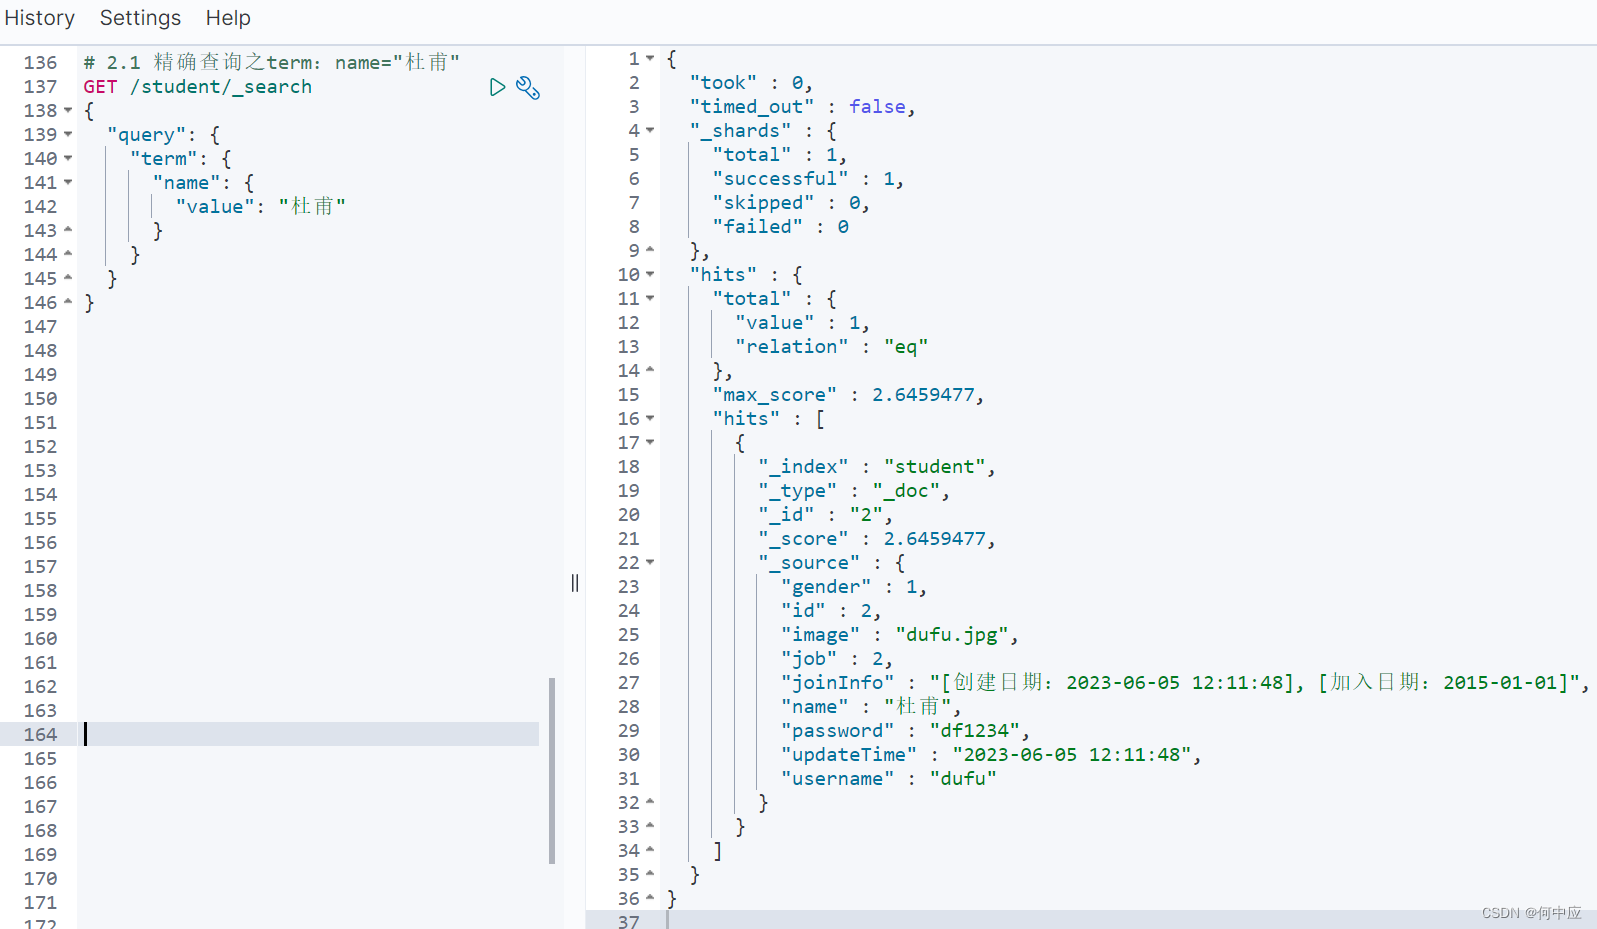Fold from the closing brace at line 143
1597x929 pixels.
click(68, 231)
